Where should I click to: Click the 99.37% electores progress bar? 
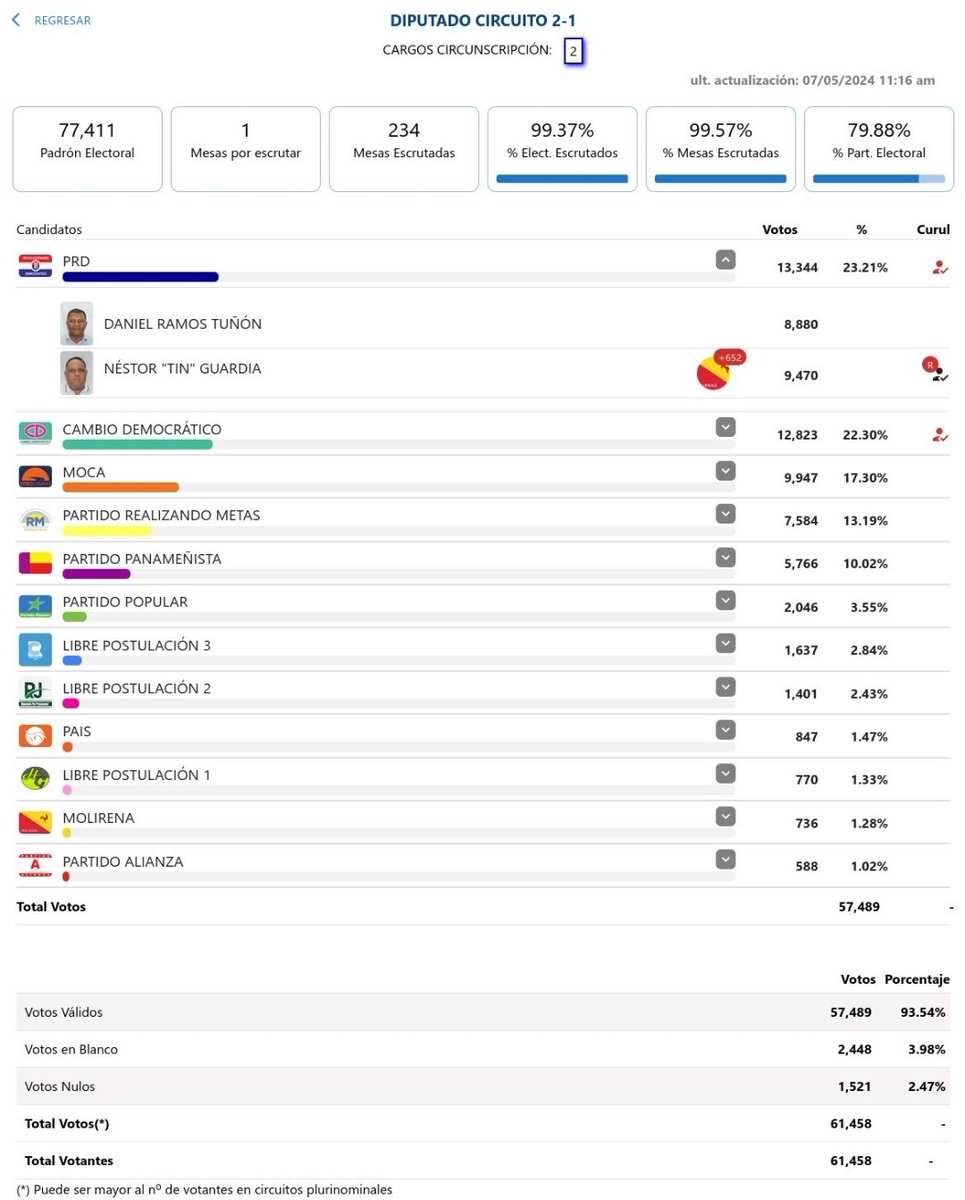tap(562, 179)
